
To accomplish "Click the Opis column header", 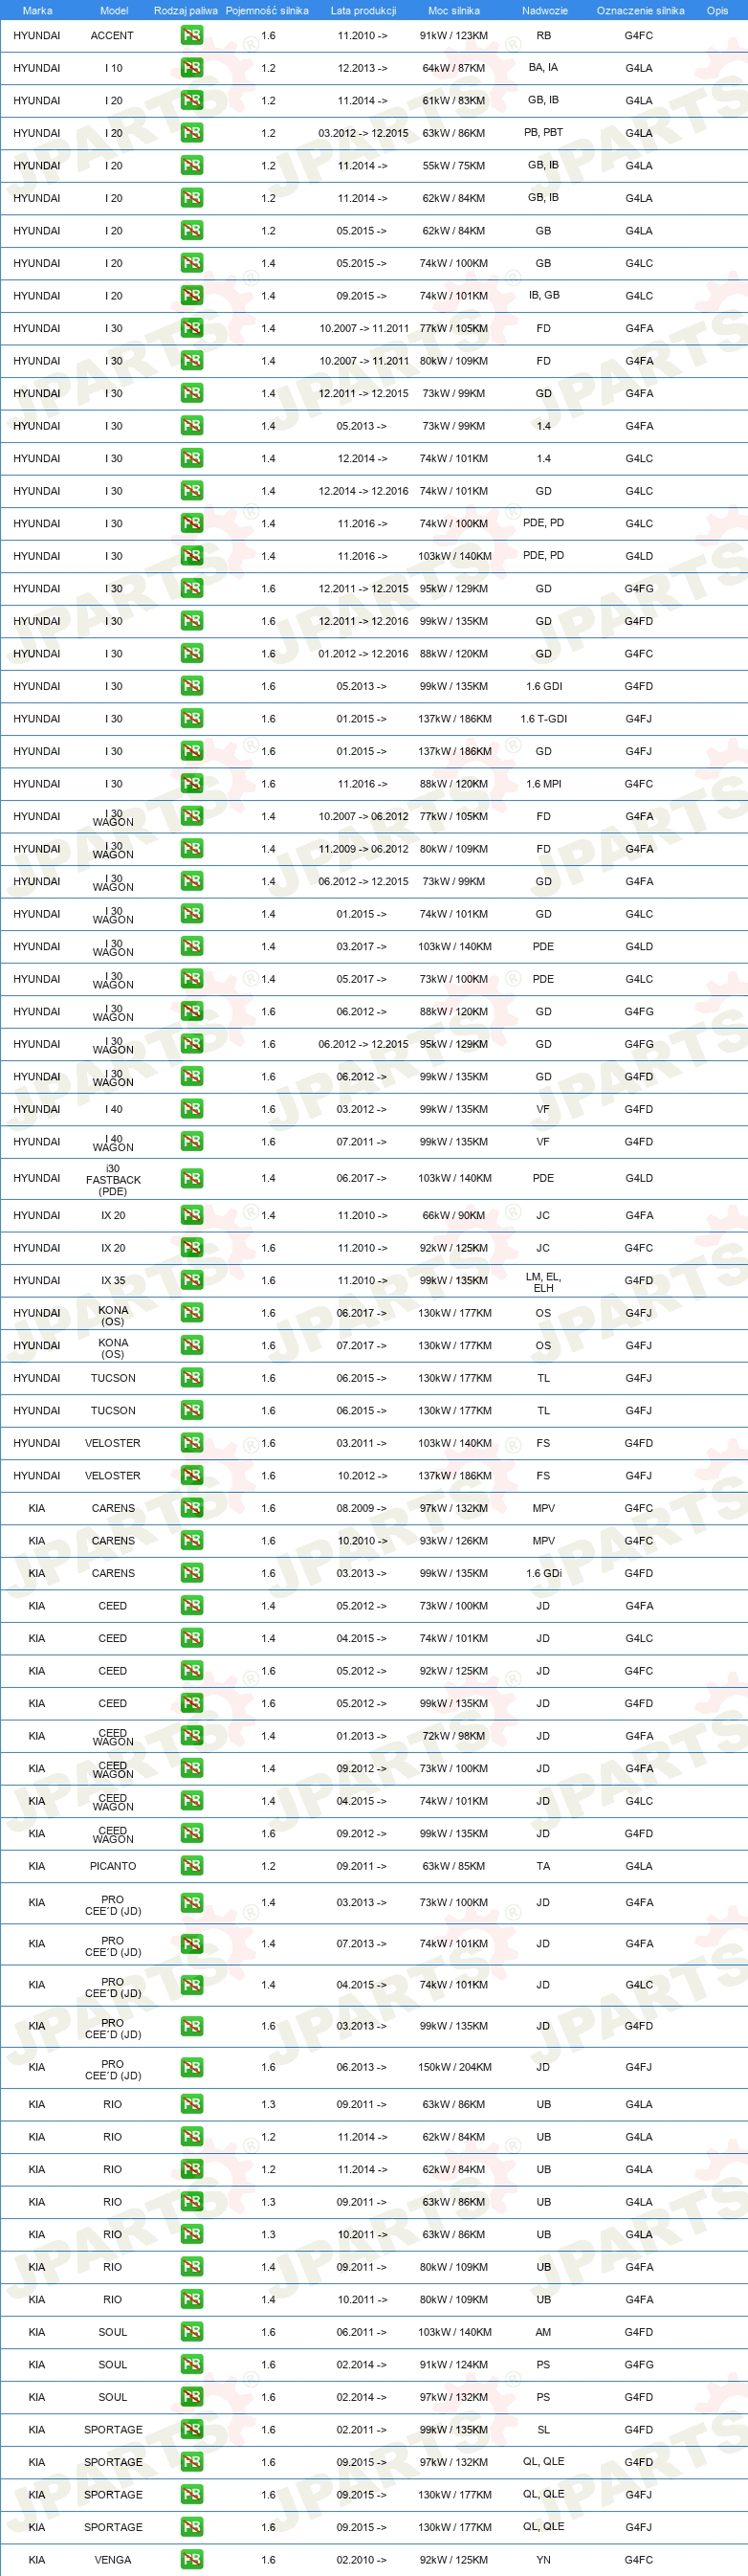I will 717,10.
